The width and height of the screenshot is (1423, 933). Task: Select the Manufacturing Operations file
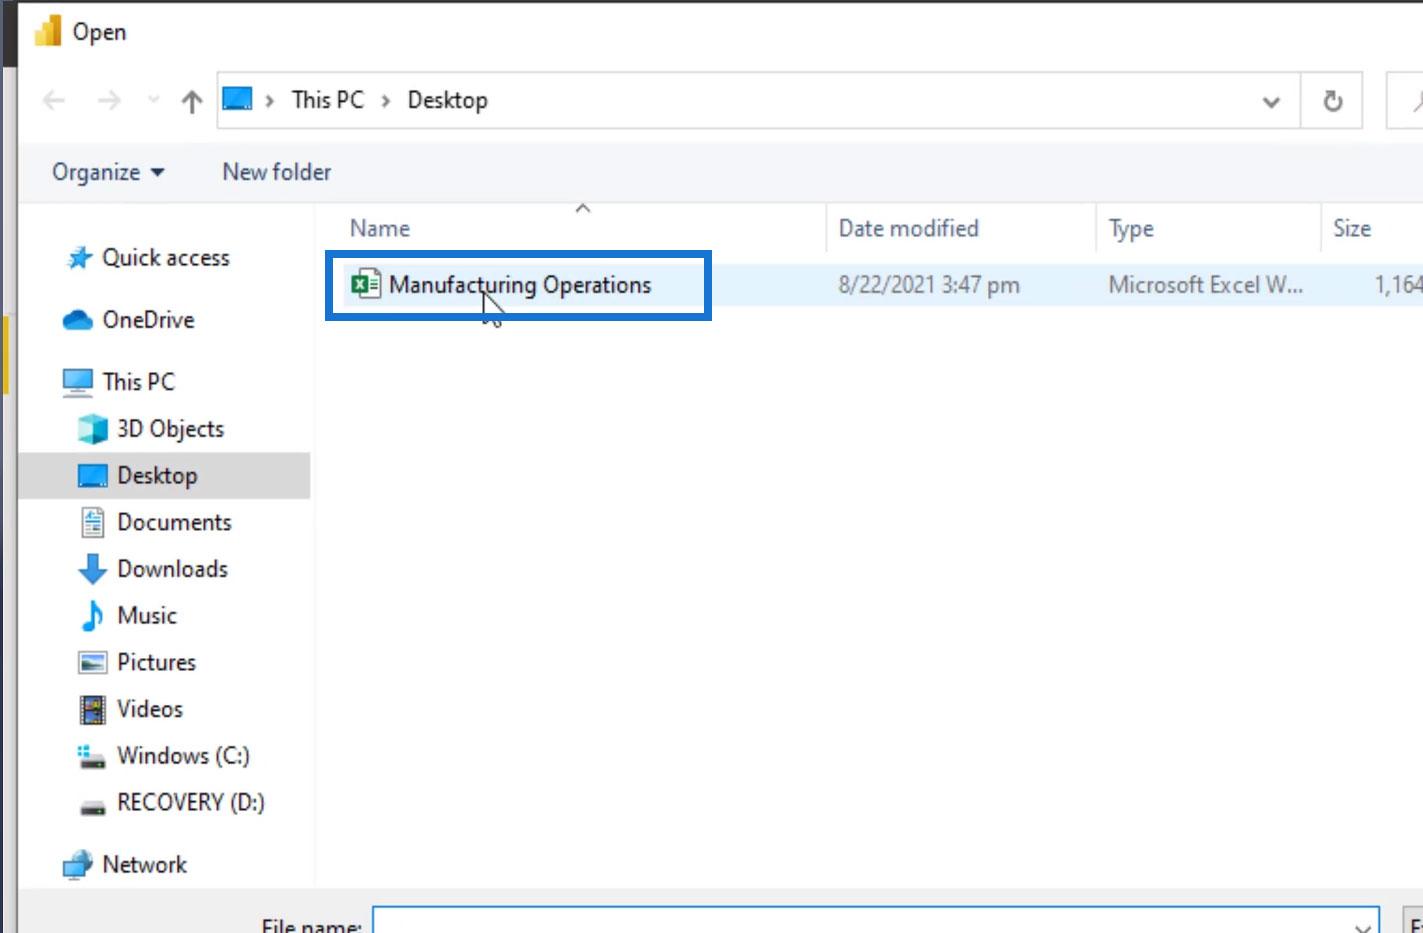[520, 285]
